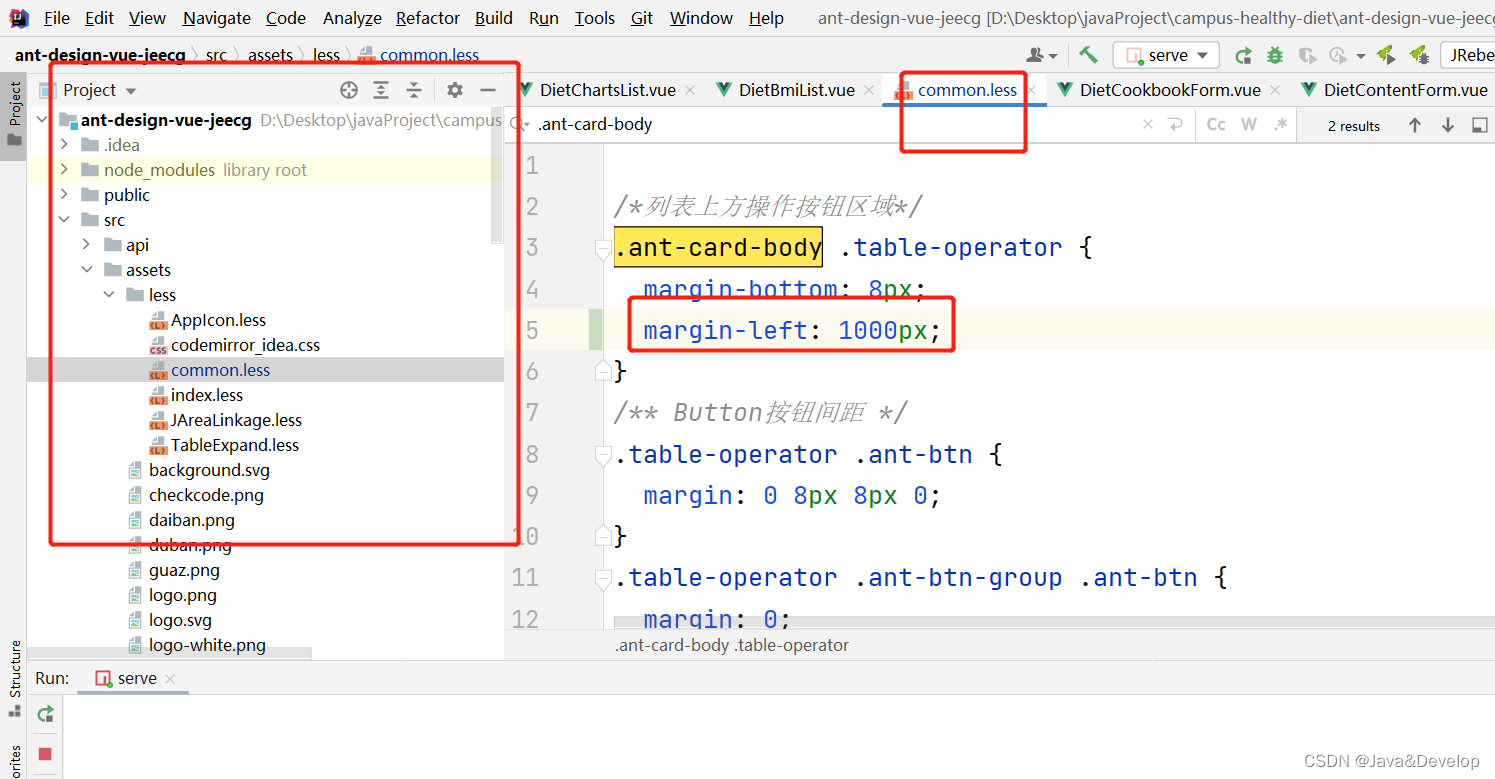
Task: Fold the .table-operator .ant-btn block
Action: (603, 456)
